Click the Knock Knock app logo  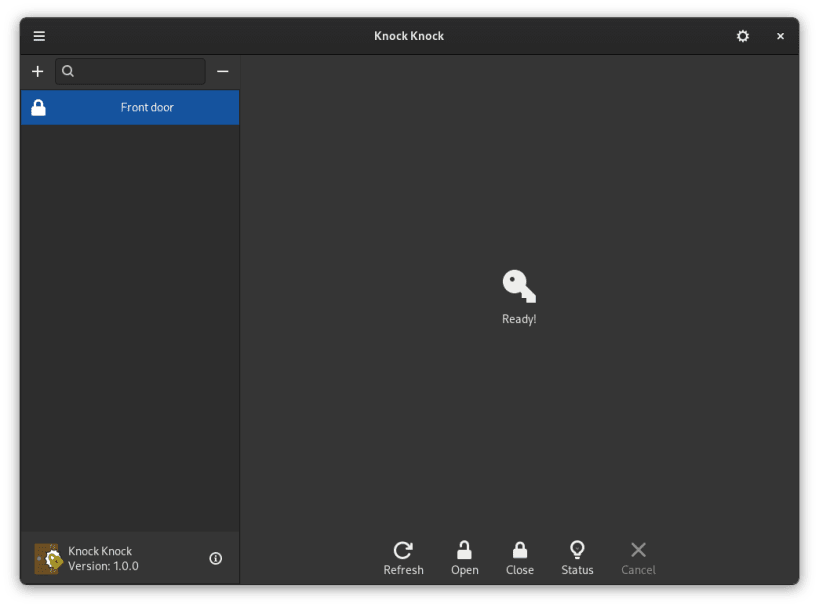tap(48, 558)
